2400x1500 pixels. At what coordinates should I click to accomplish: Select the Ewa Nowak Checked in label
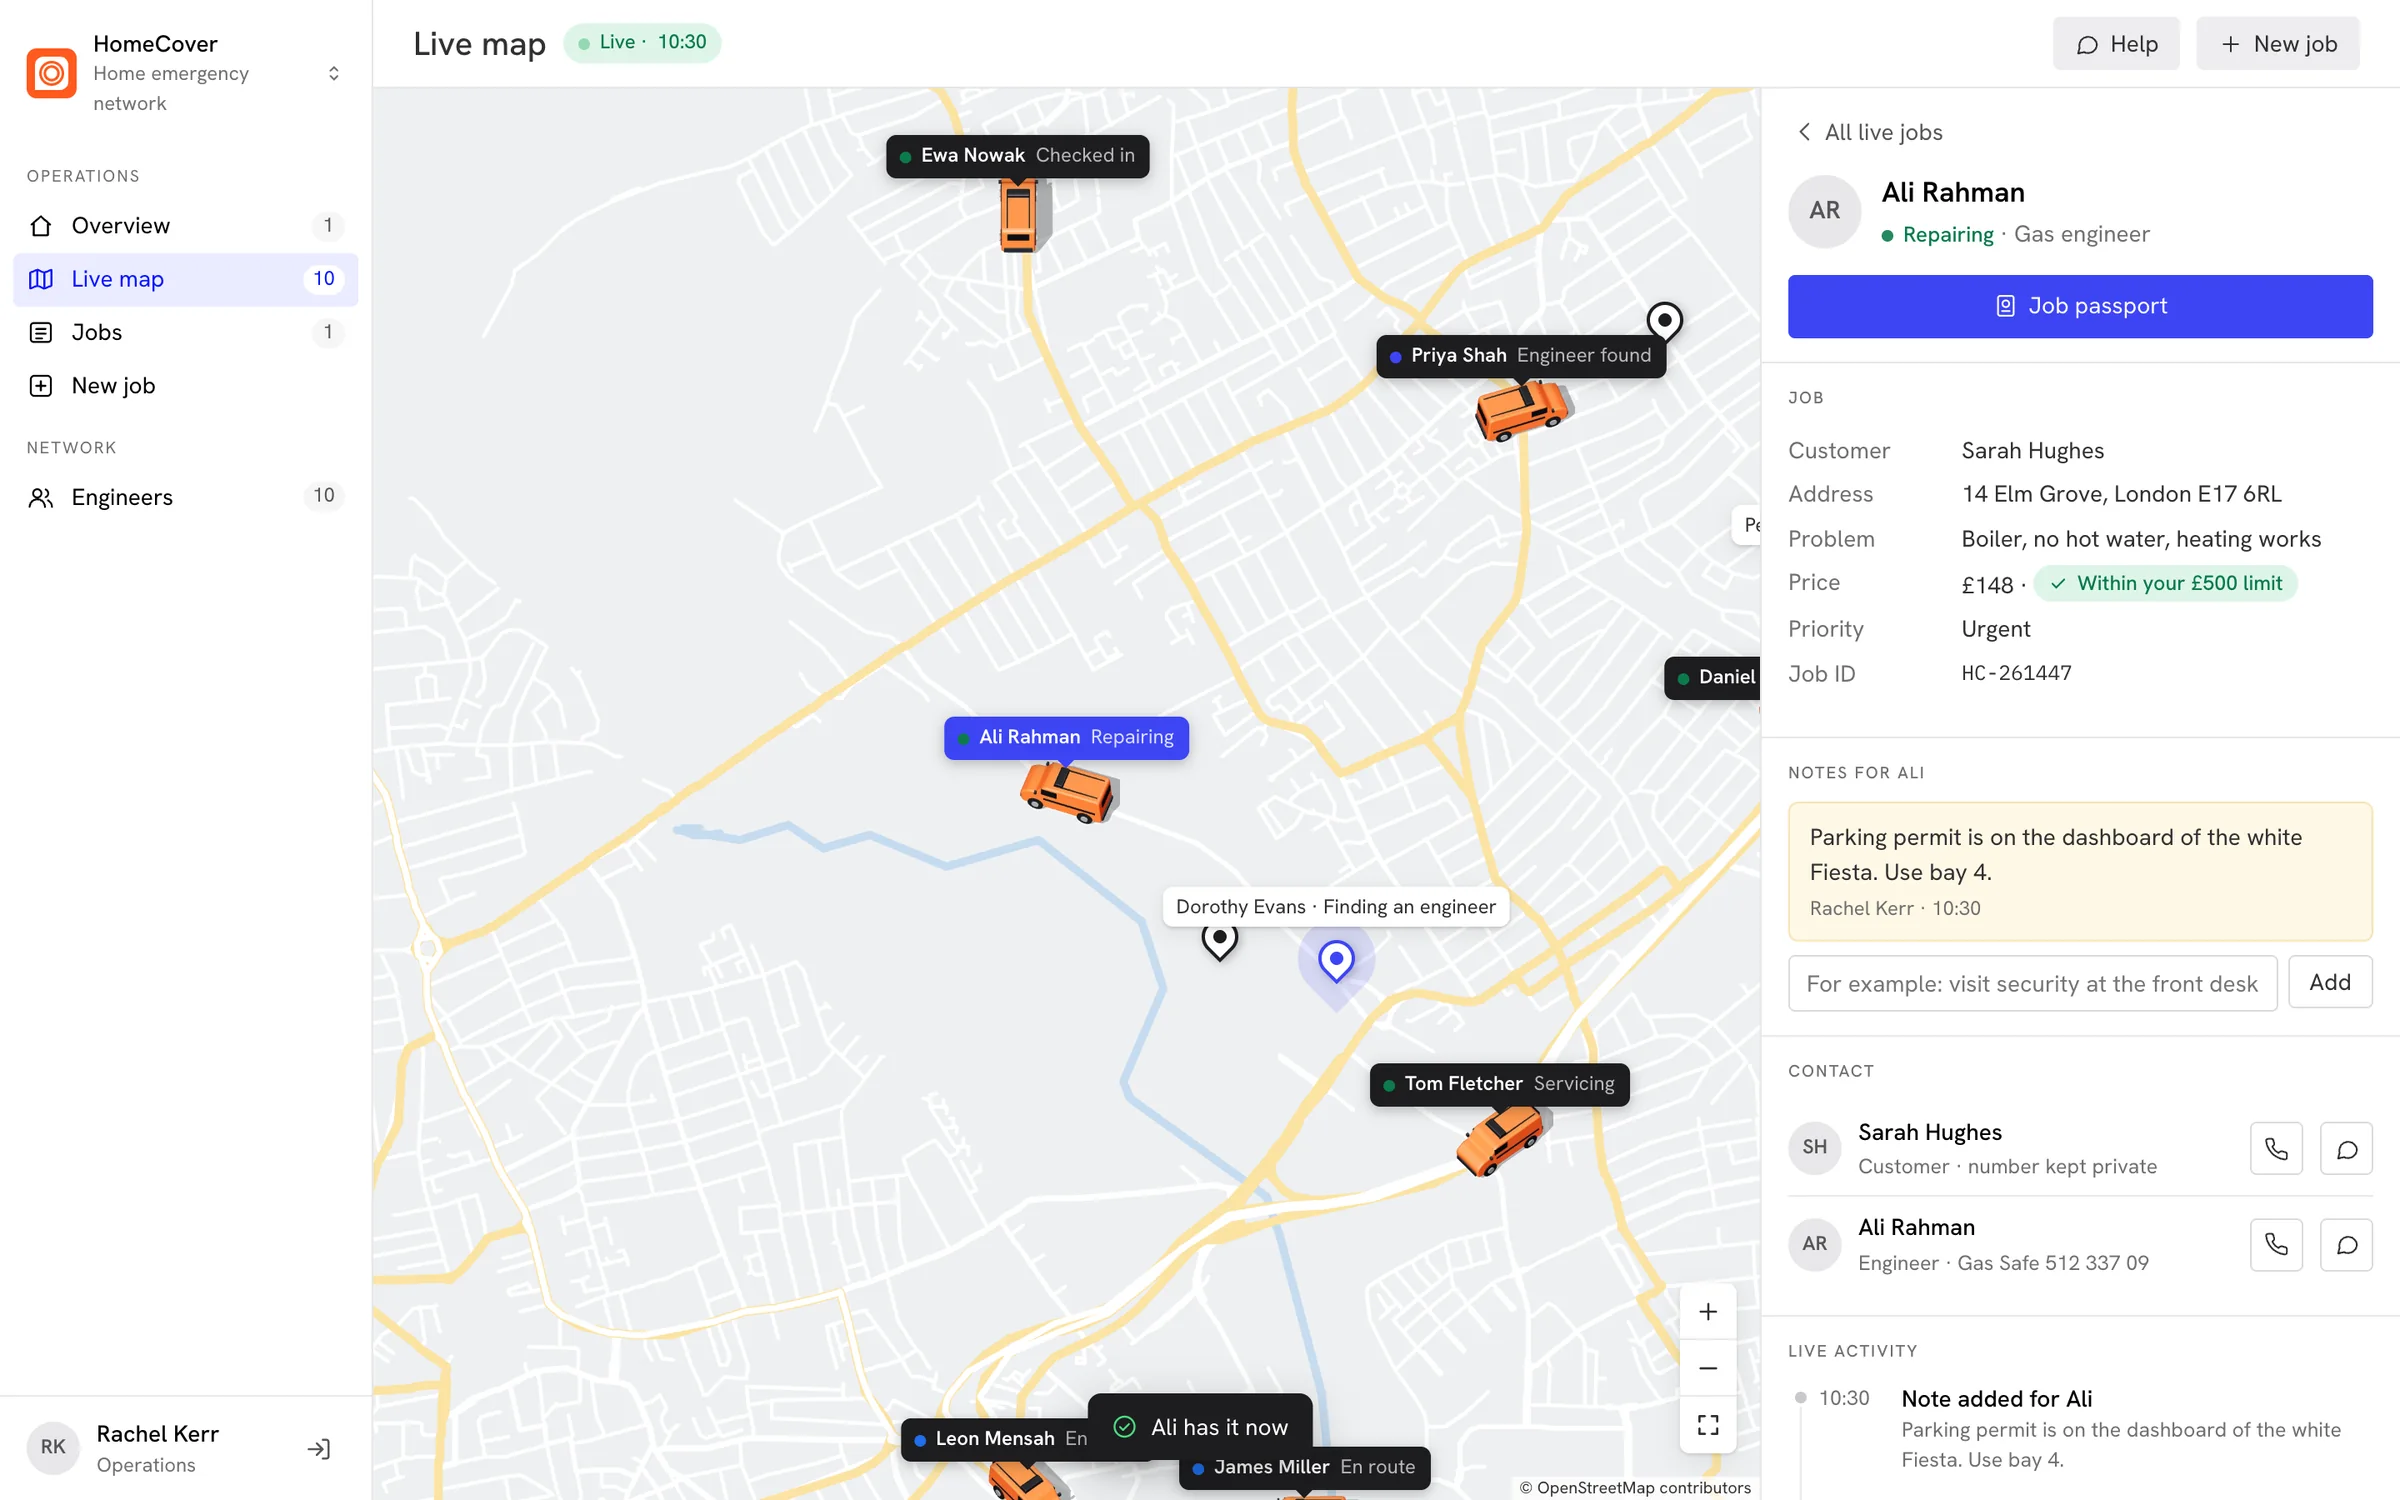[x=1017, y=156]
